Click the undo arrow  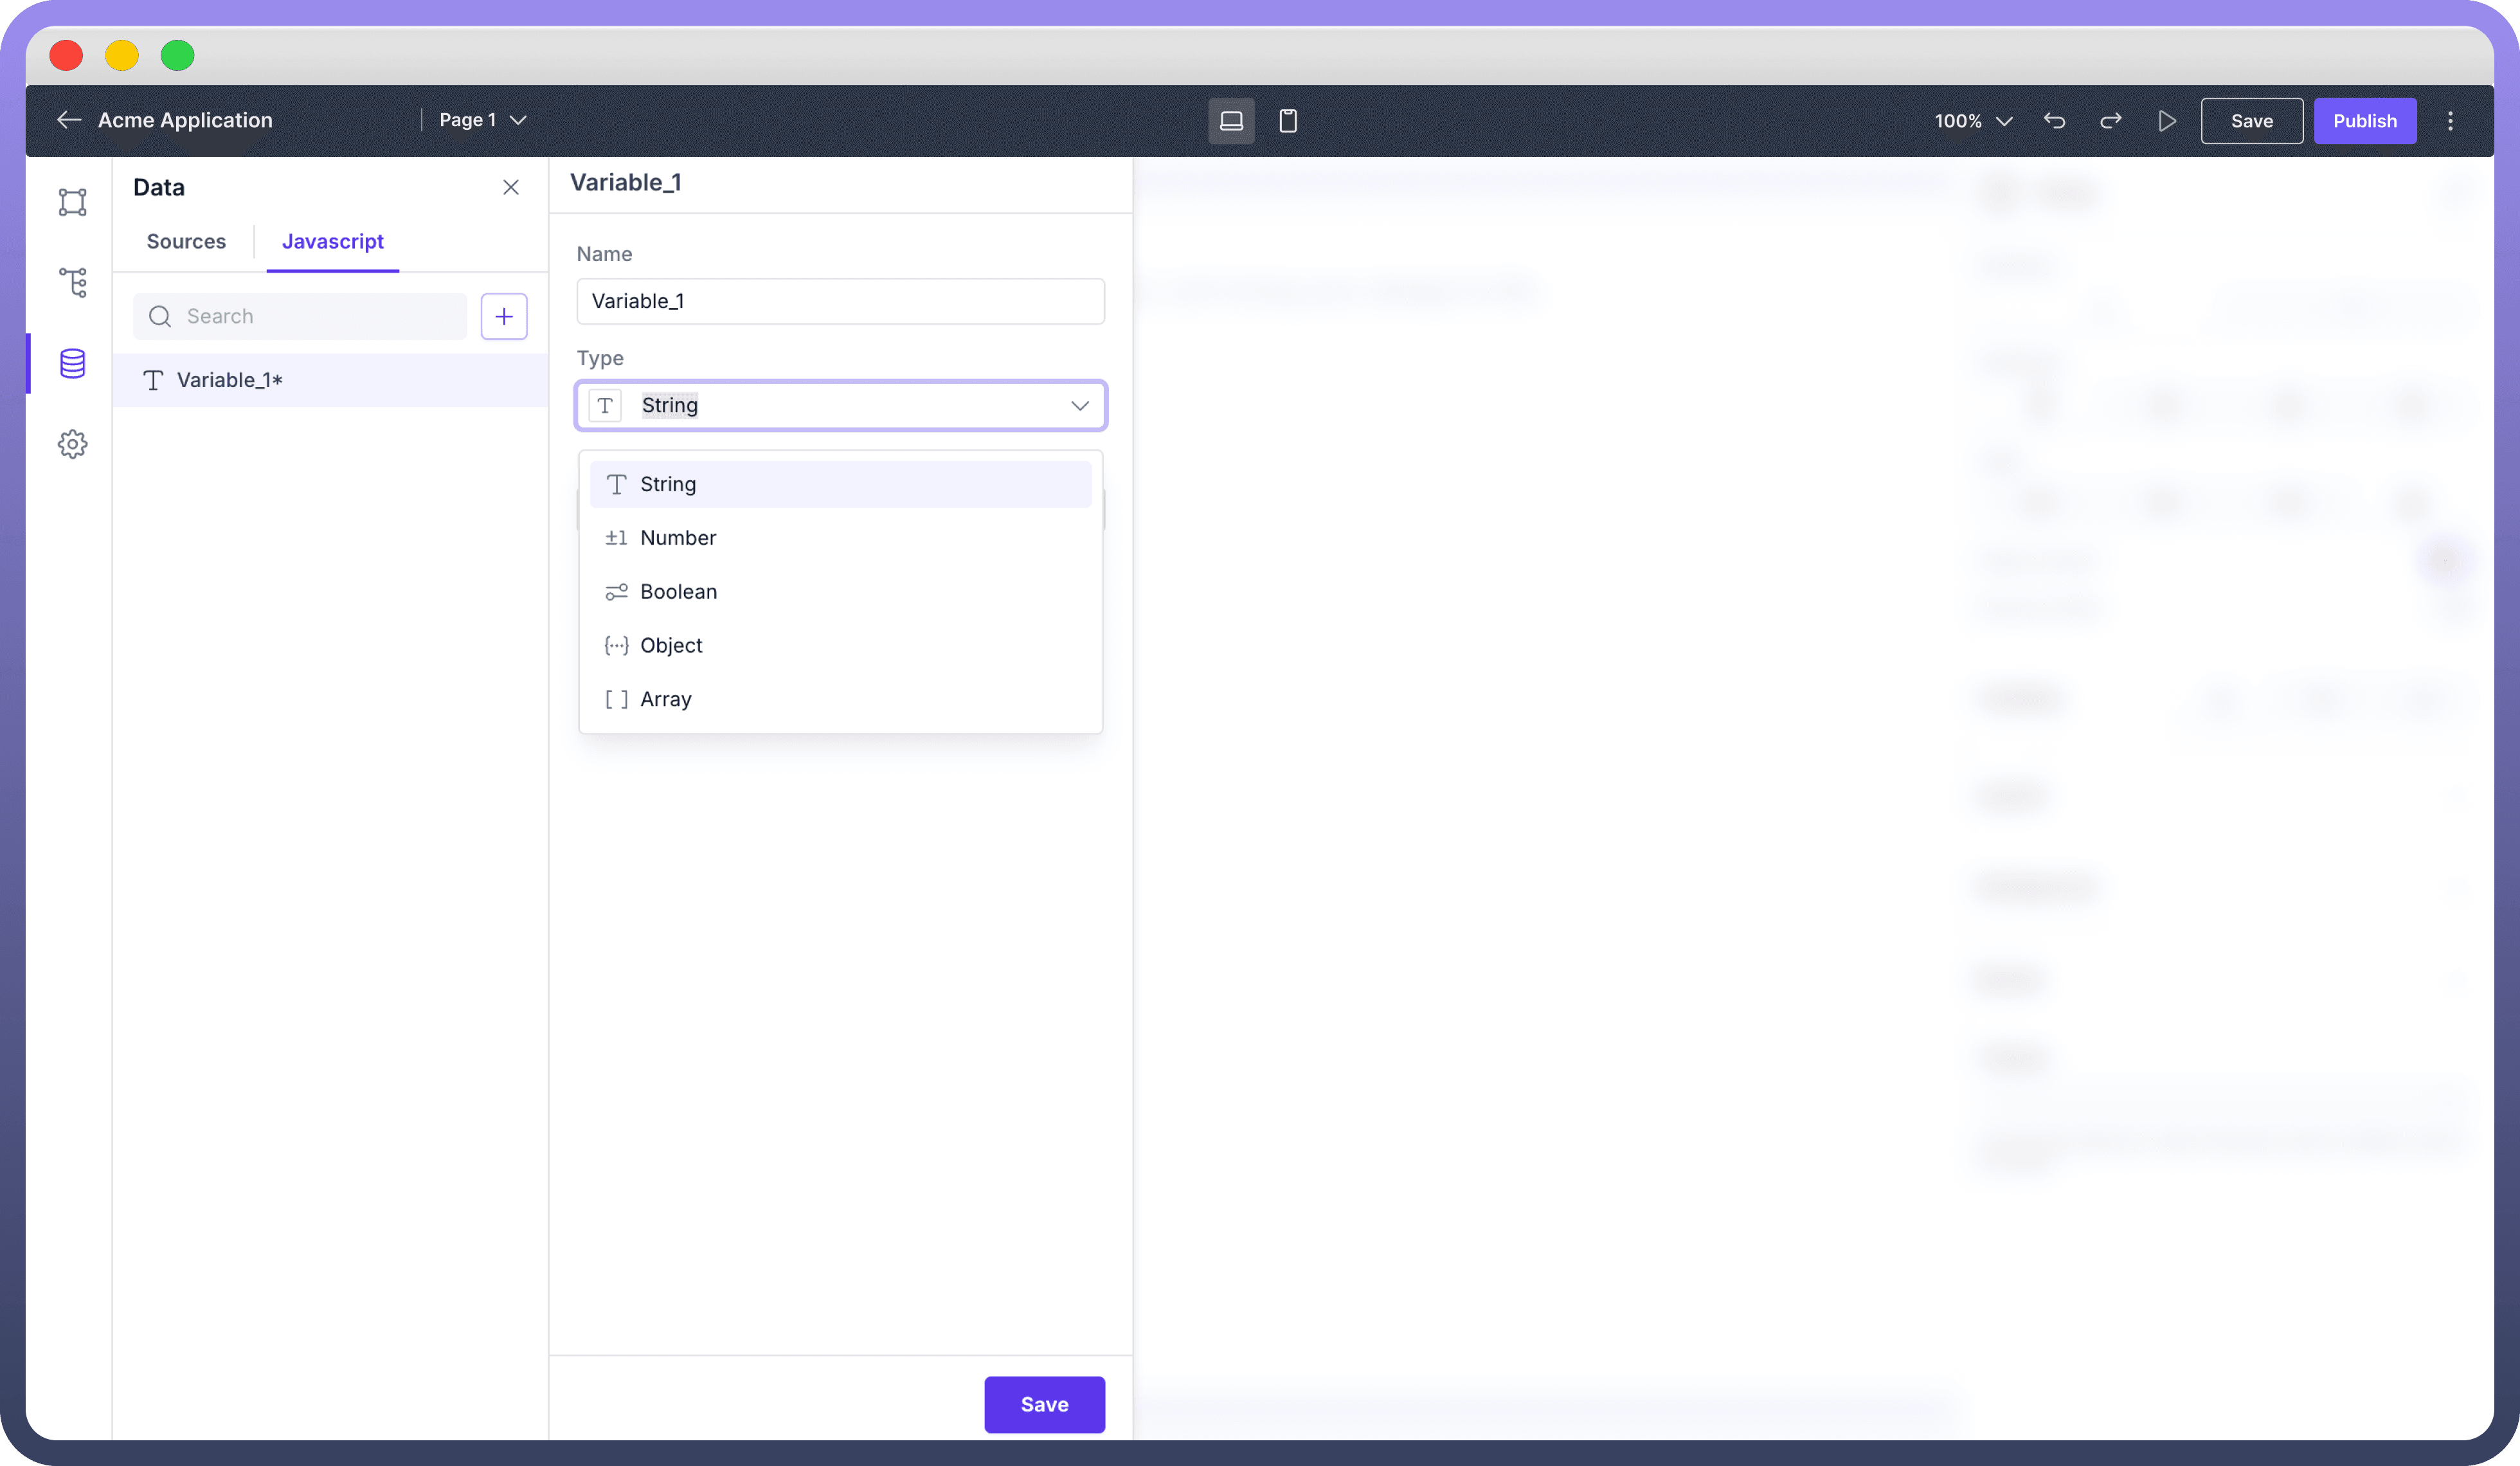(2054, 121)
